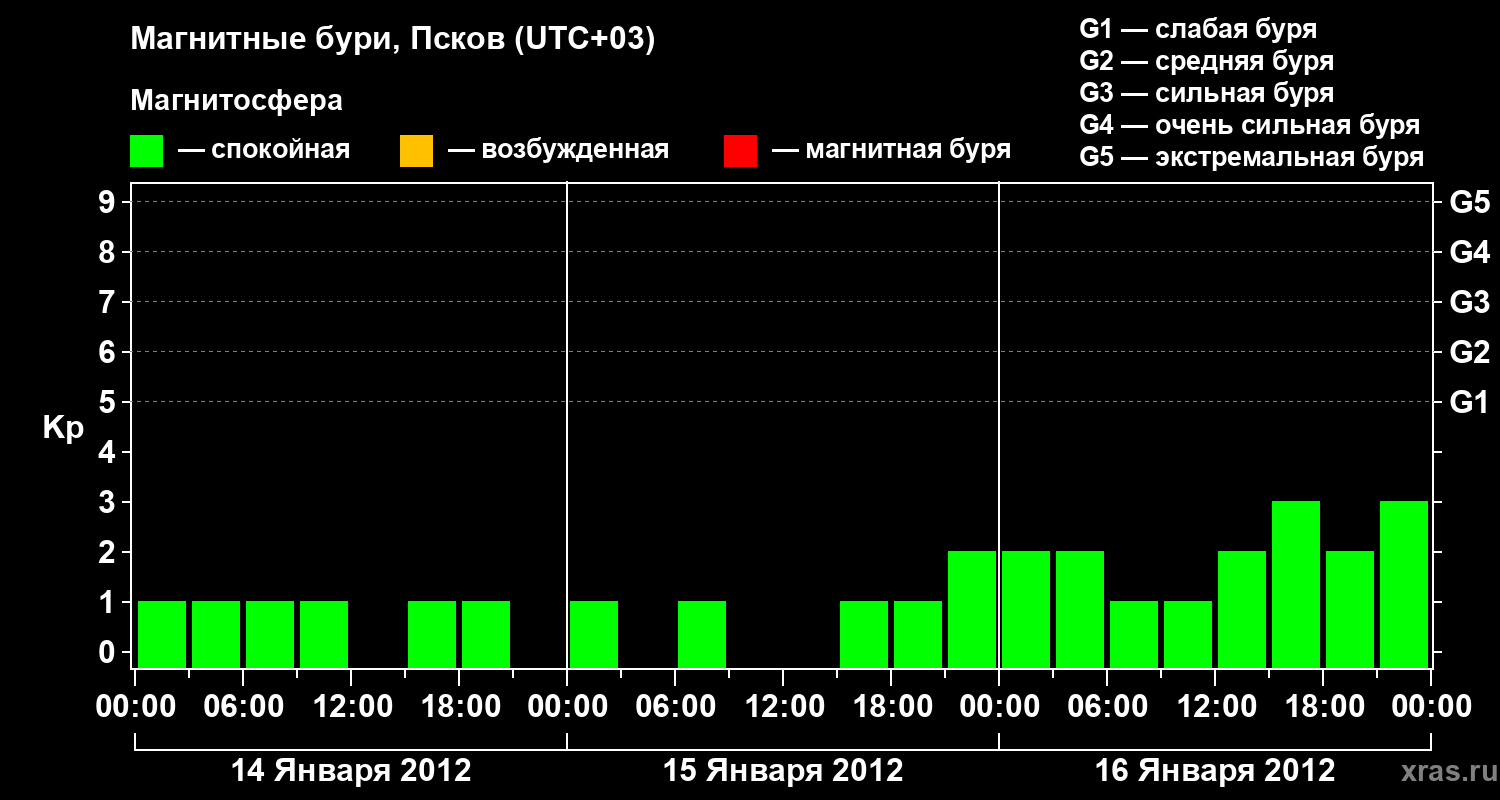Click the 12:00 tick label for 15 Января

[x=783, y=706]
